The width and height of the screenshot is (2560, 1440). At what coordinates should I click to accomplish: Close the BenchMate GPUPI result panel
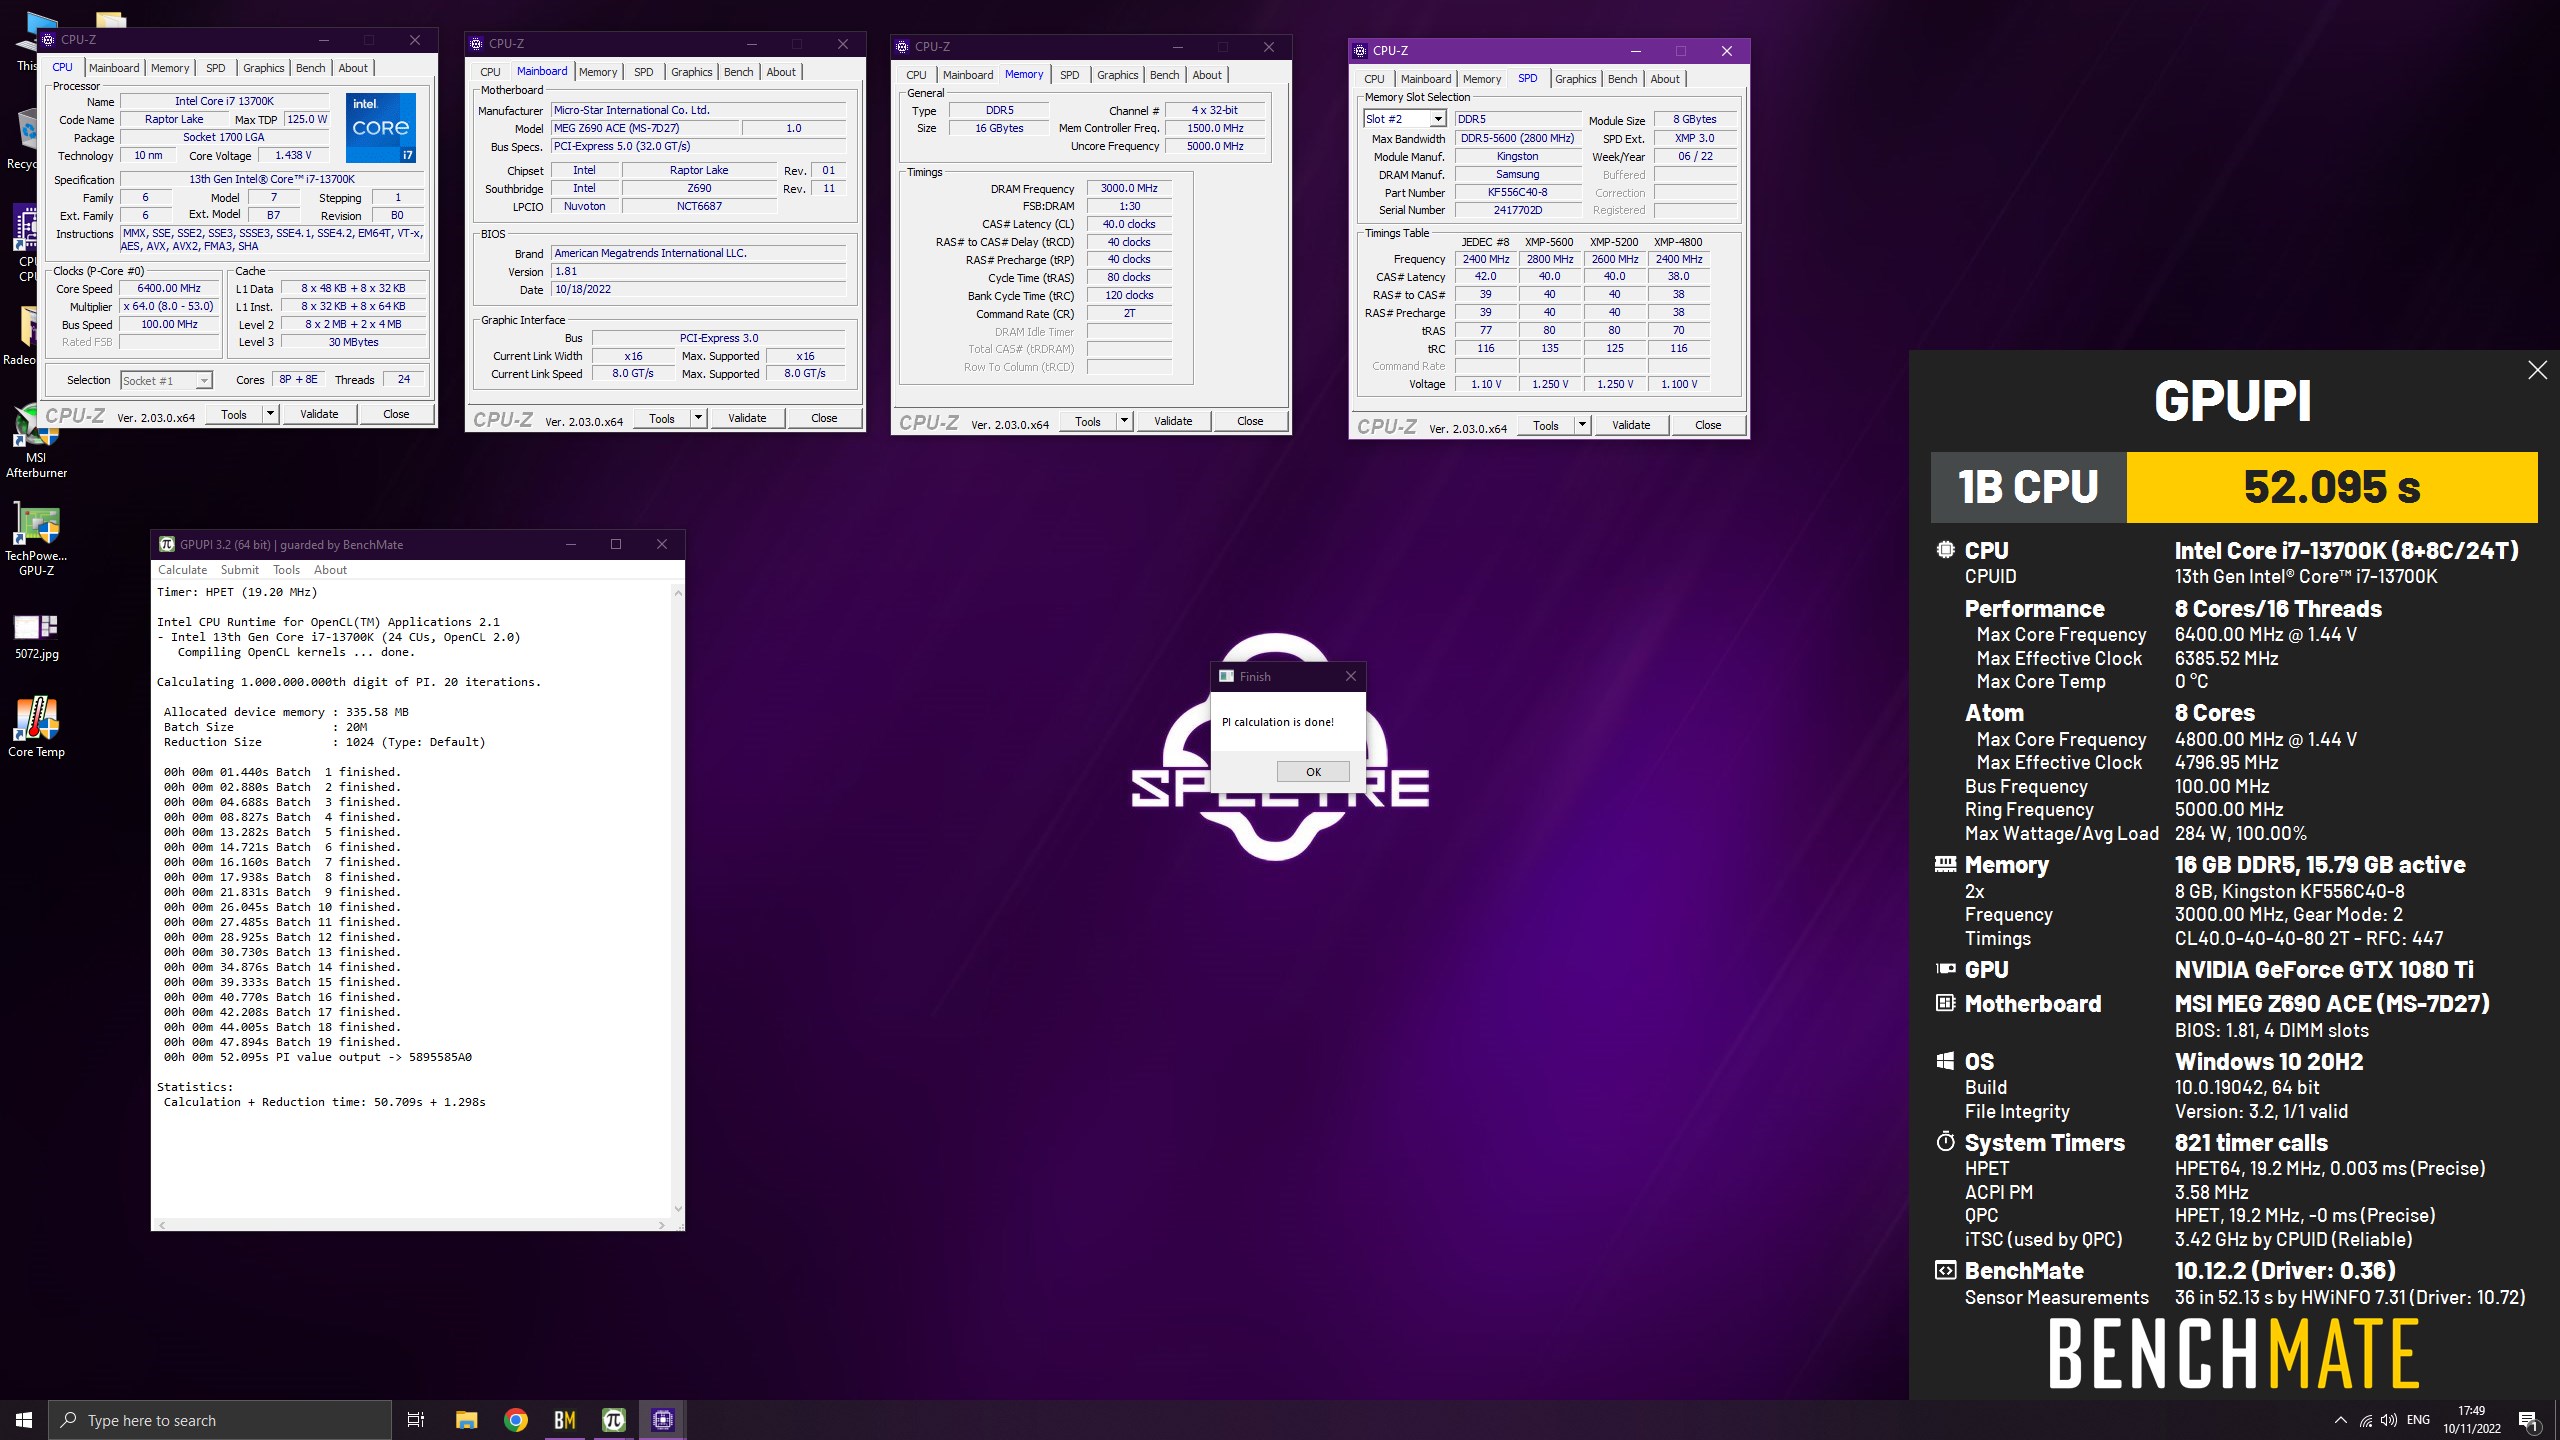pyautogui.click(x=2537, y=370)
